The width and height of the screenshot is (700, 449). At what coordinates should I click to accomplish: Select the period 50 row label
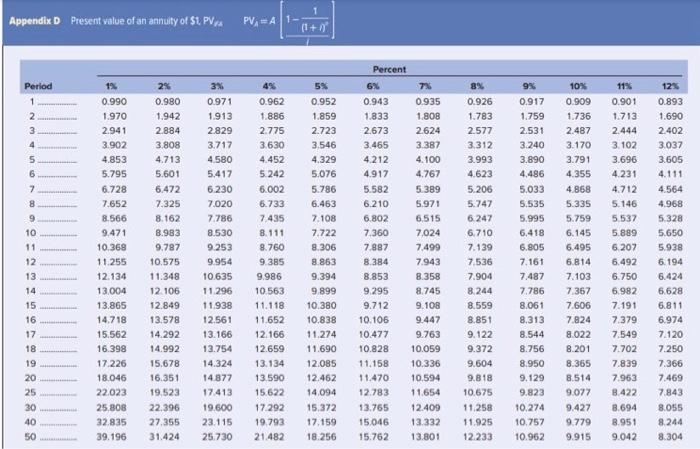[30, 437]
